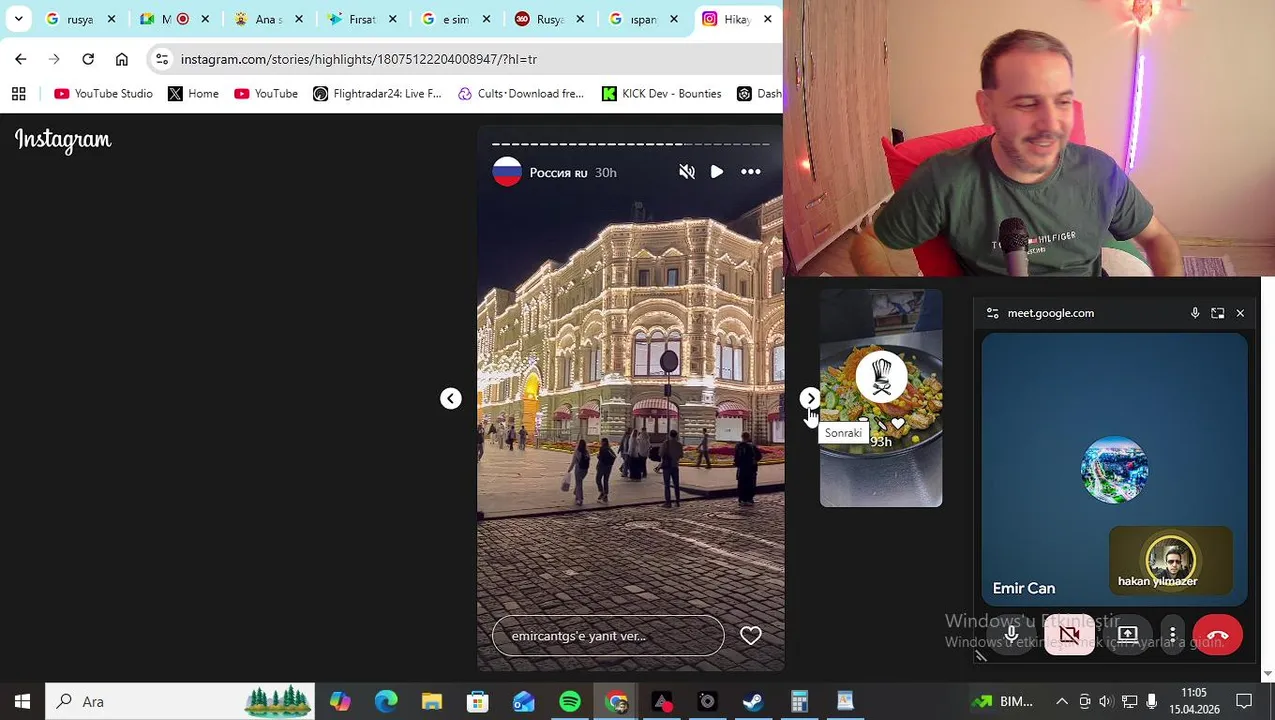View site information icon in address bar
The width and height of the screenshot is (1275, 720).
click(x=162, y=59)
